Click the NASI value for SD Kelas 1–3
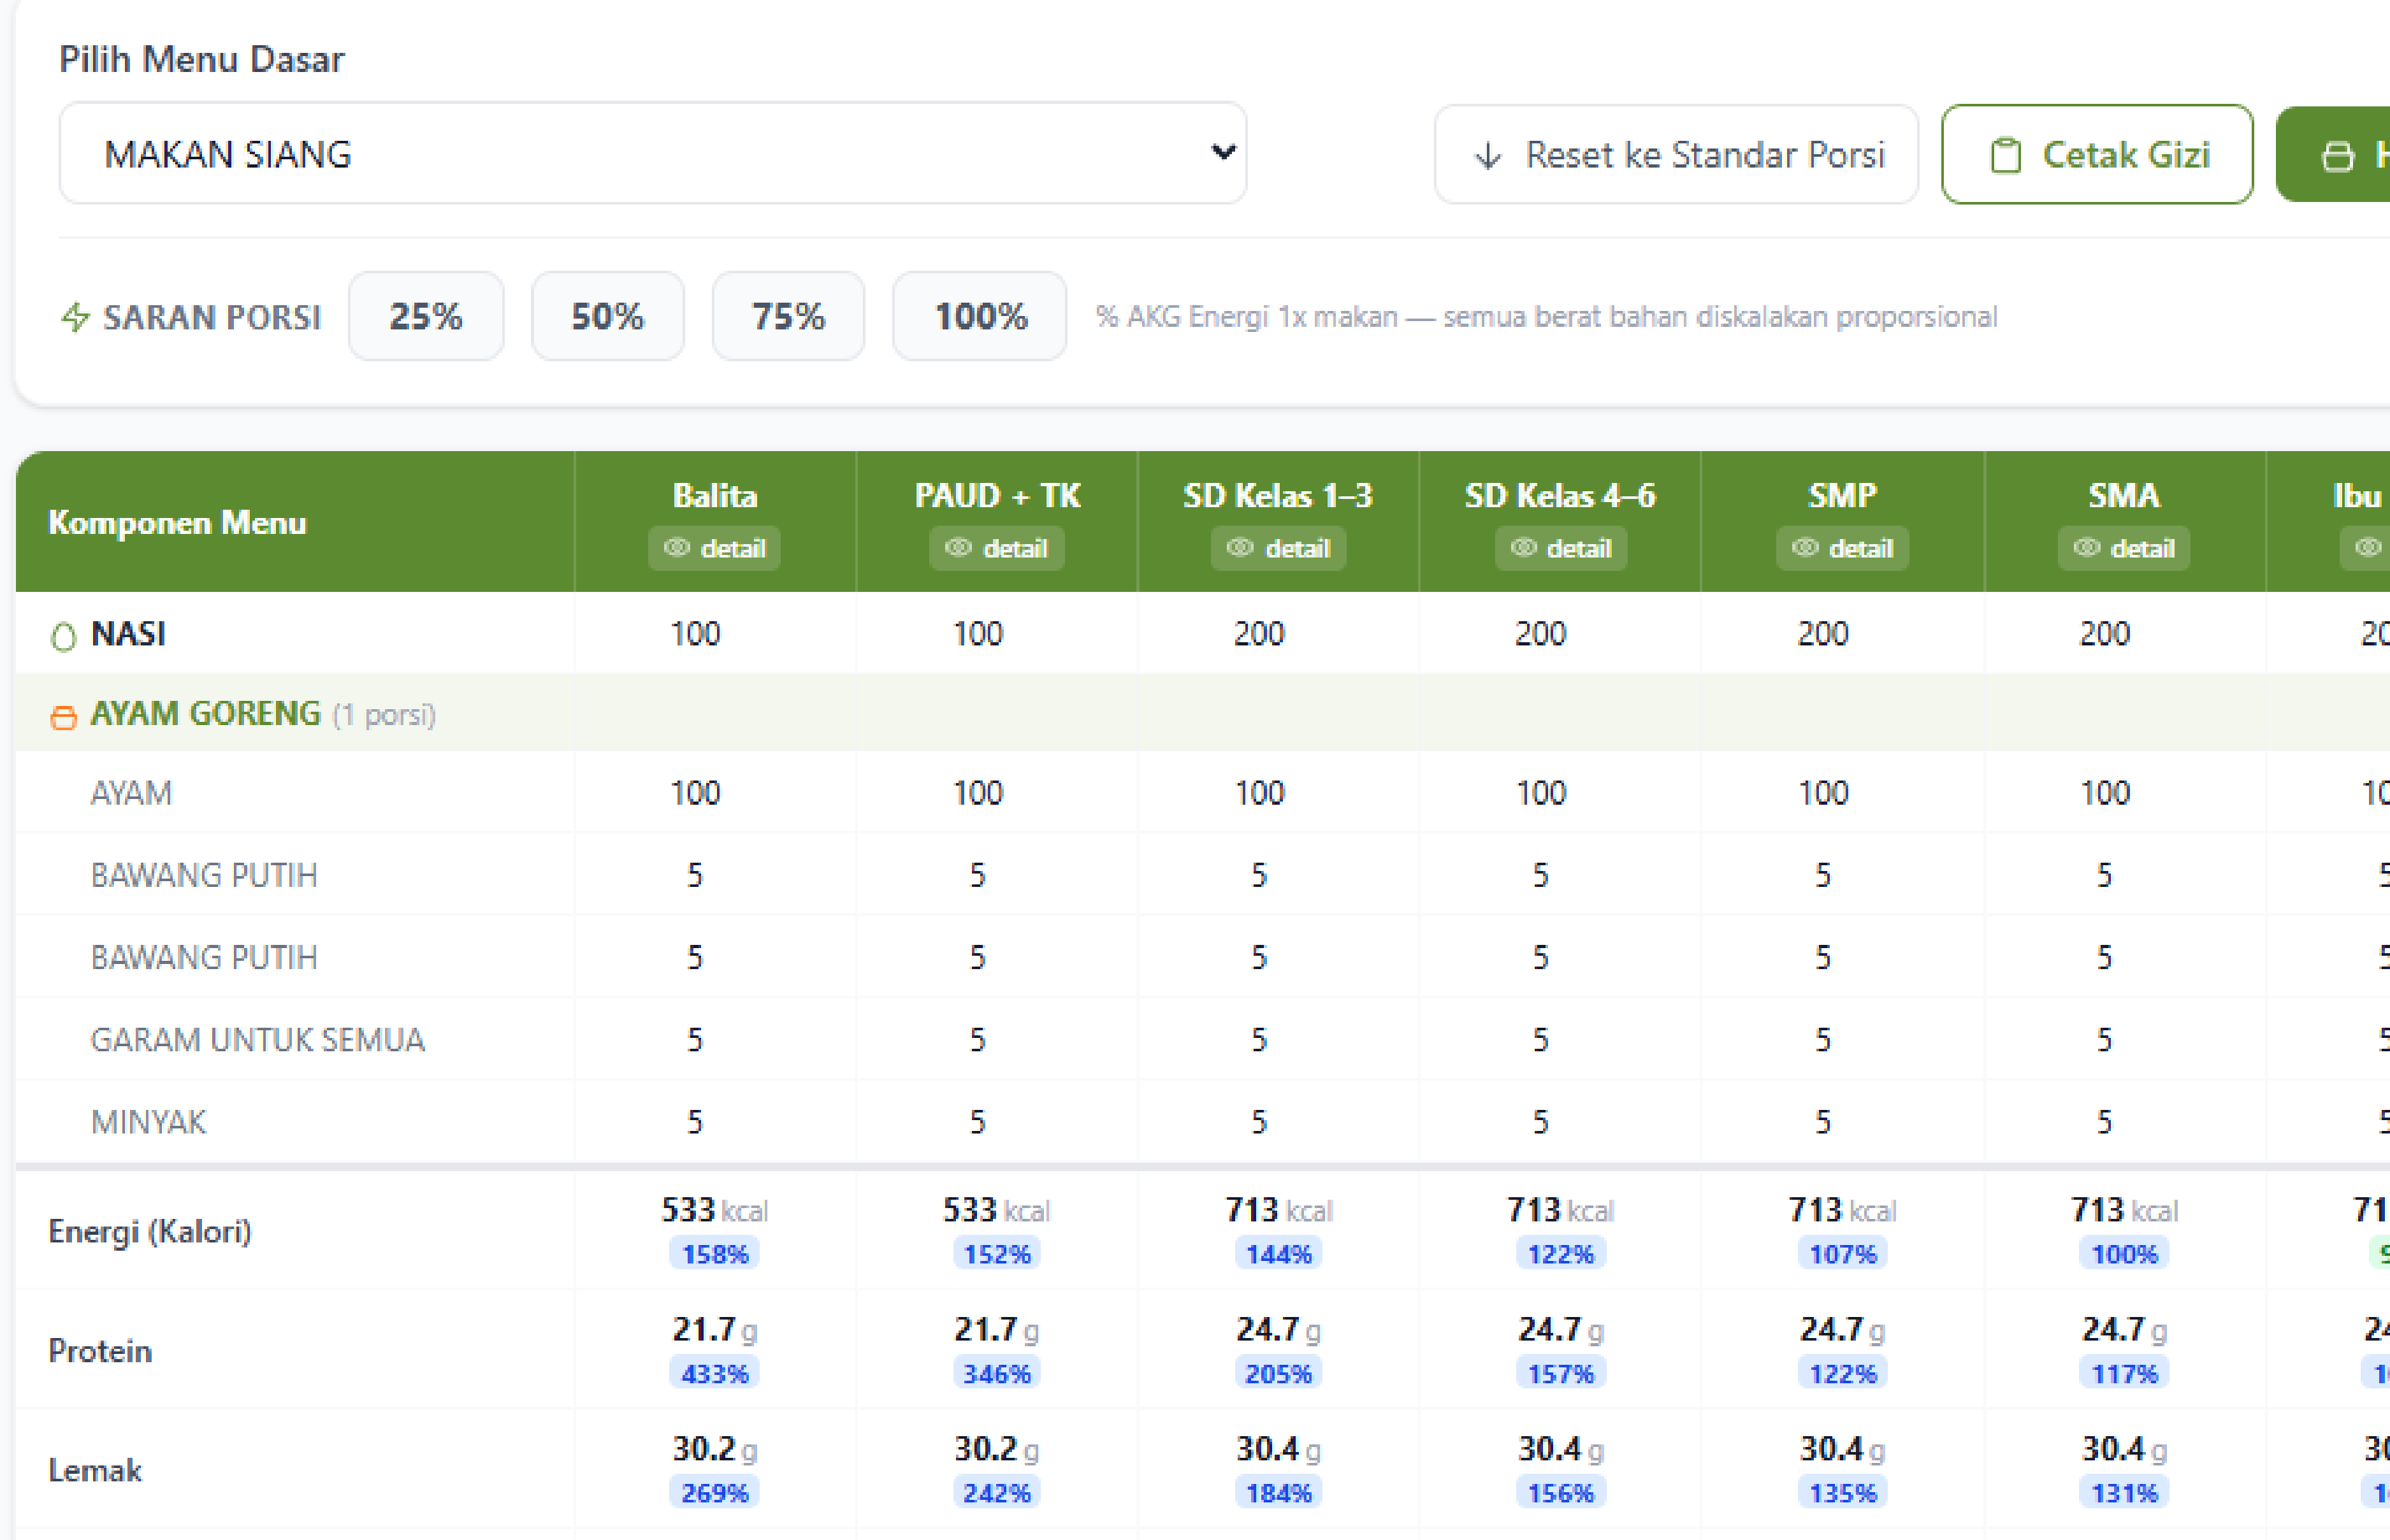The width and height of the screenshot is (2390, 1540). [1259, 634]
